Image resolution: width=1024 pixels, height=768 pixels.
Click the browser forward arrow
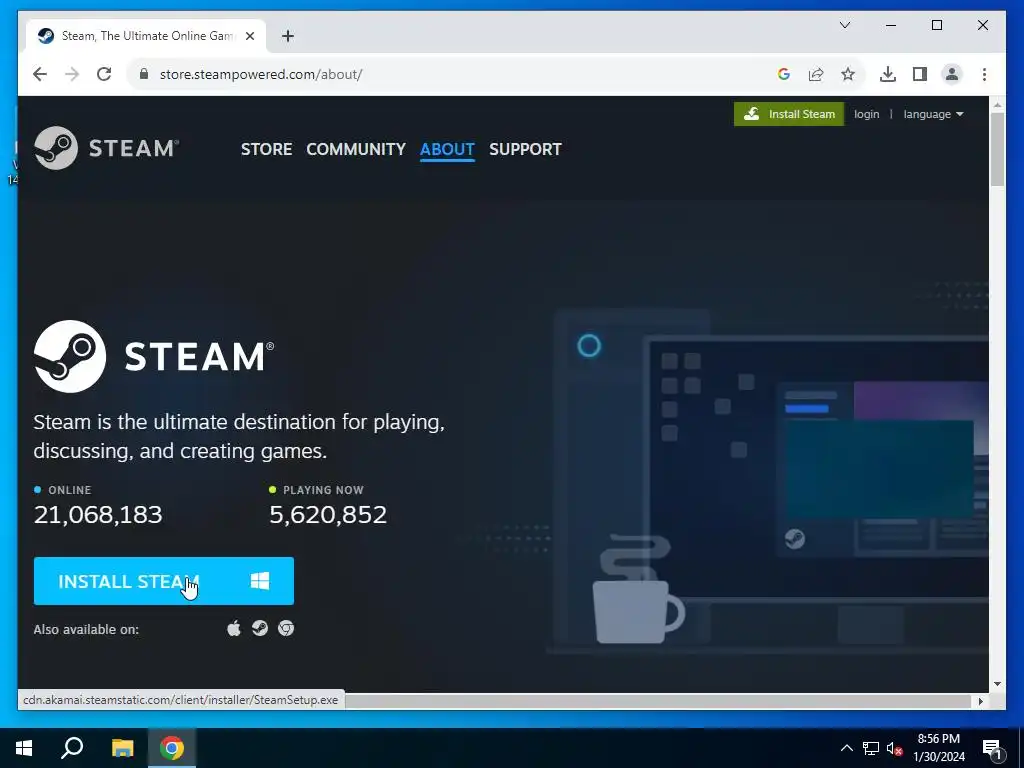[72, 74]
